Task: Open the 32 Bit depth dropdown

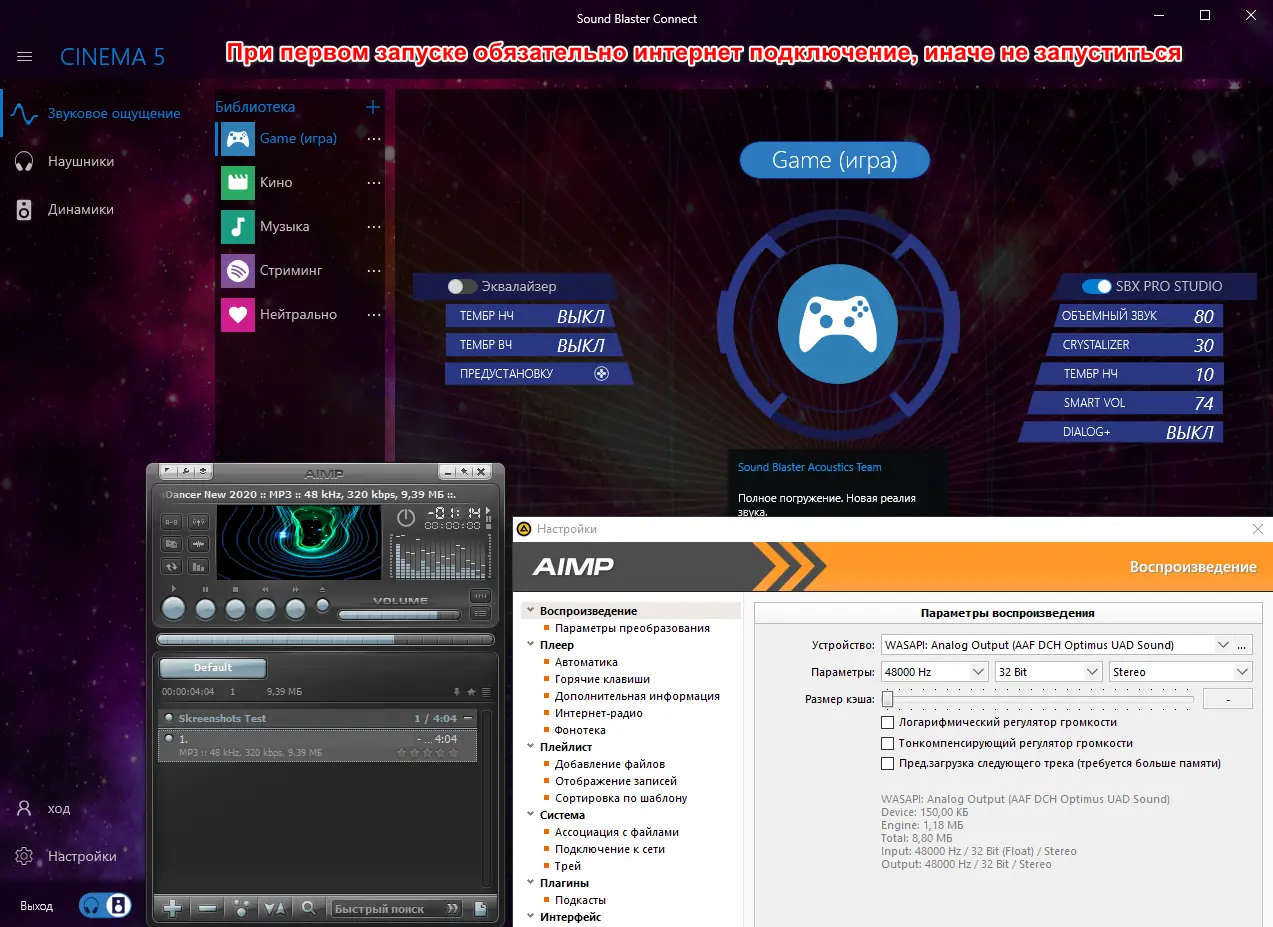Action: click(x=1048, y=672)
